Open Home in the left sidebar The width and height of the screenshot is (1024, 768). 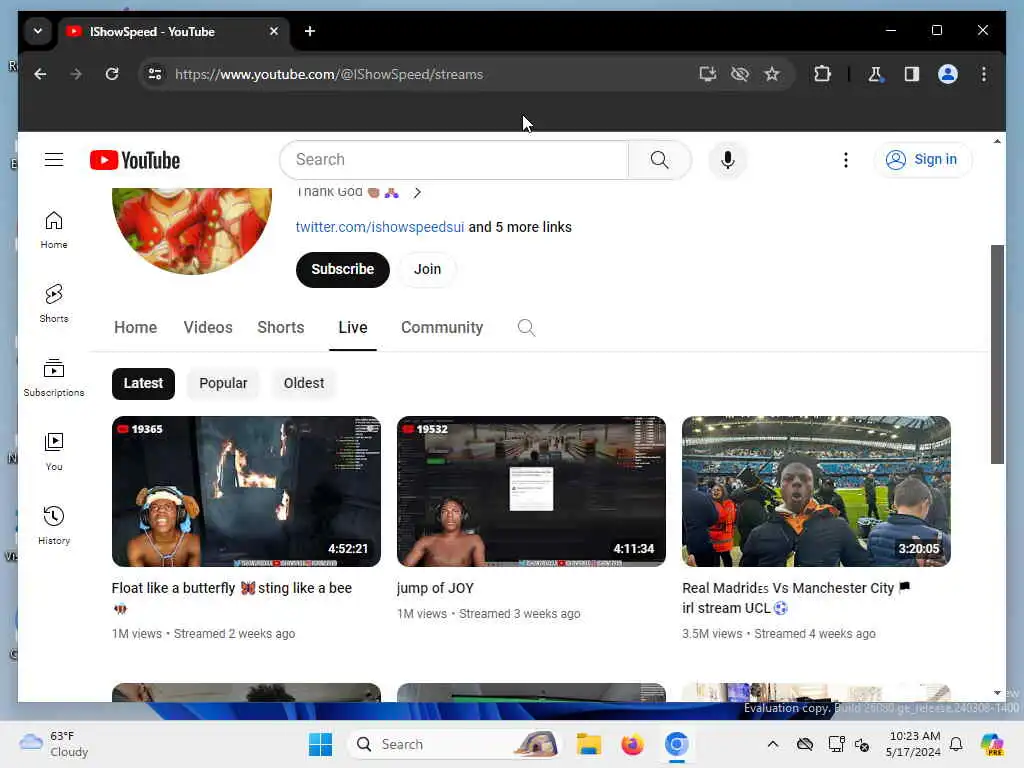(54, 230)
